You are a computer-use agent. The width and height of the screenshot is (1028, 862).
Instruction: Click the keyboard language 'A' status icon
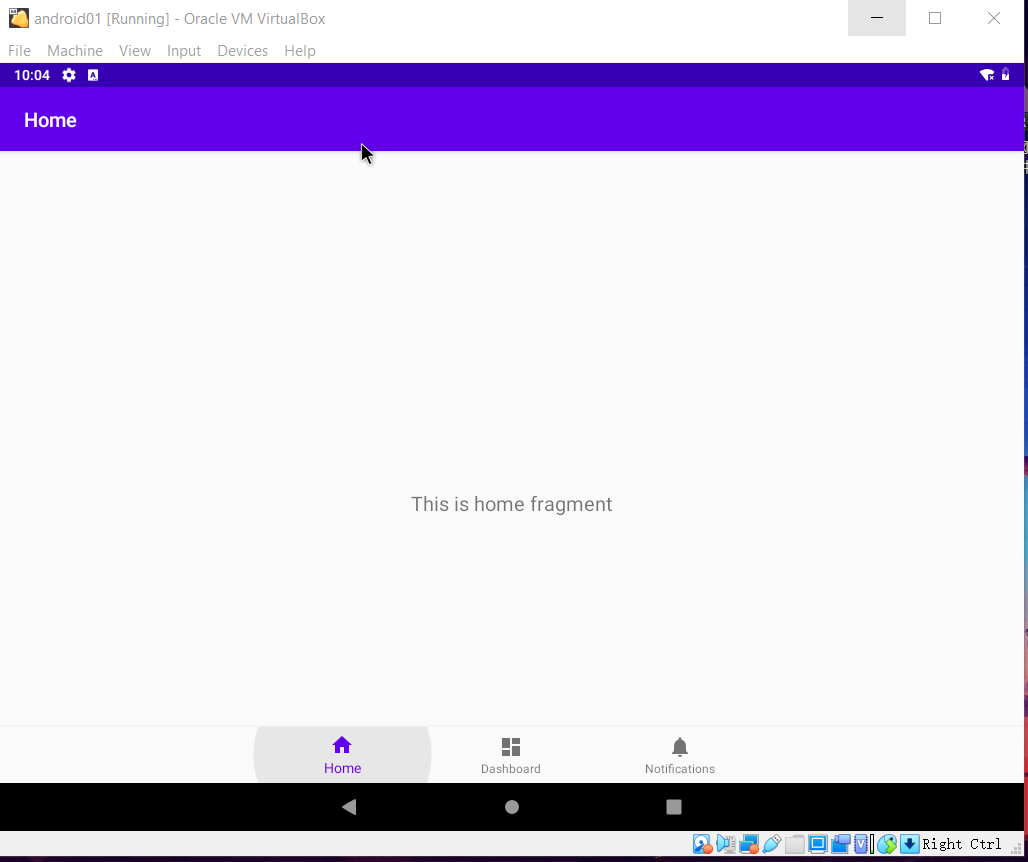[x=93, y=75]
